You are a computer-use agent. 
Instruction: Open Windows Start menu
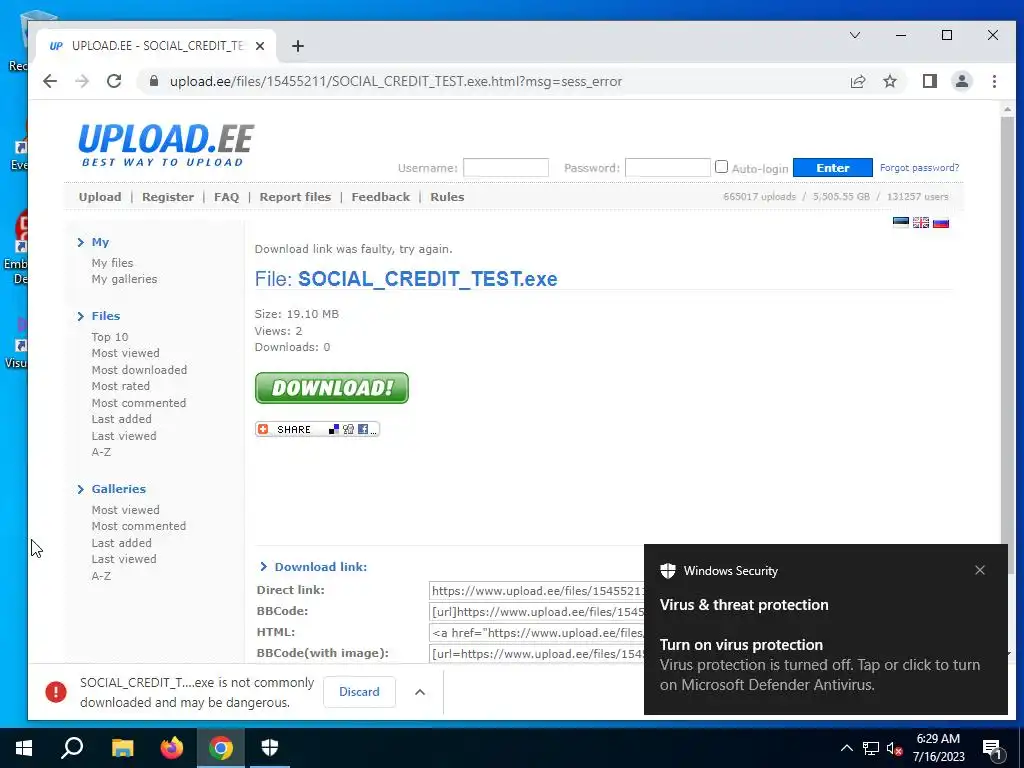coord(24,748)
